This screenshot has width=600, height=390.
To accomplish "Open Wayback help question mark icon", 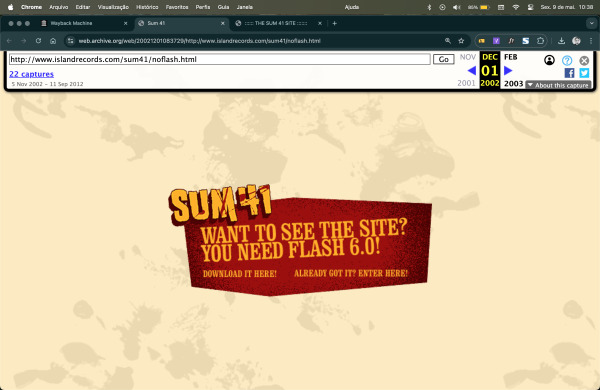I will click(x=567, y=60).
